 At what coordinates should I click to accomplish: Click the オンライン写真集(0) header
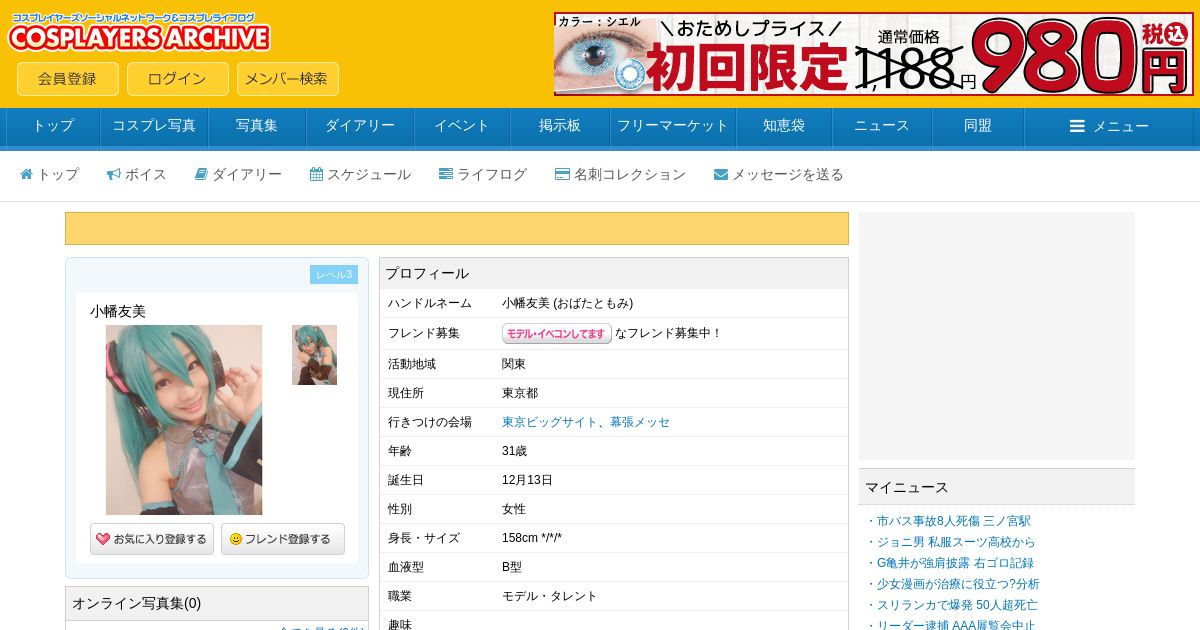(x=217, y=603)
